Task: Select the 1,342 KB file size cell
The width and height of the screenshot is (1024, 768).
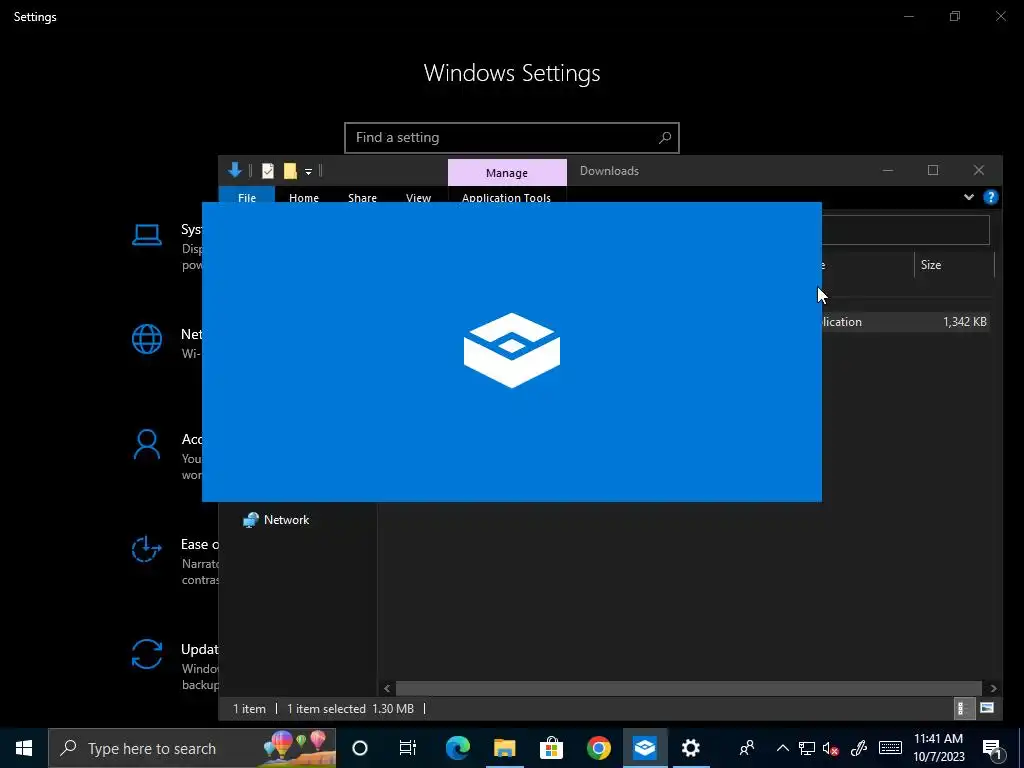Action: pos(965,321)
